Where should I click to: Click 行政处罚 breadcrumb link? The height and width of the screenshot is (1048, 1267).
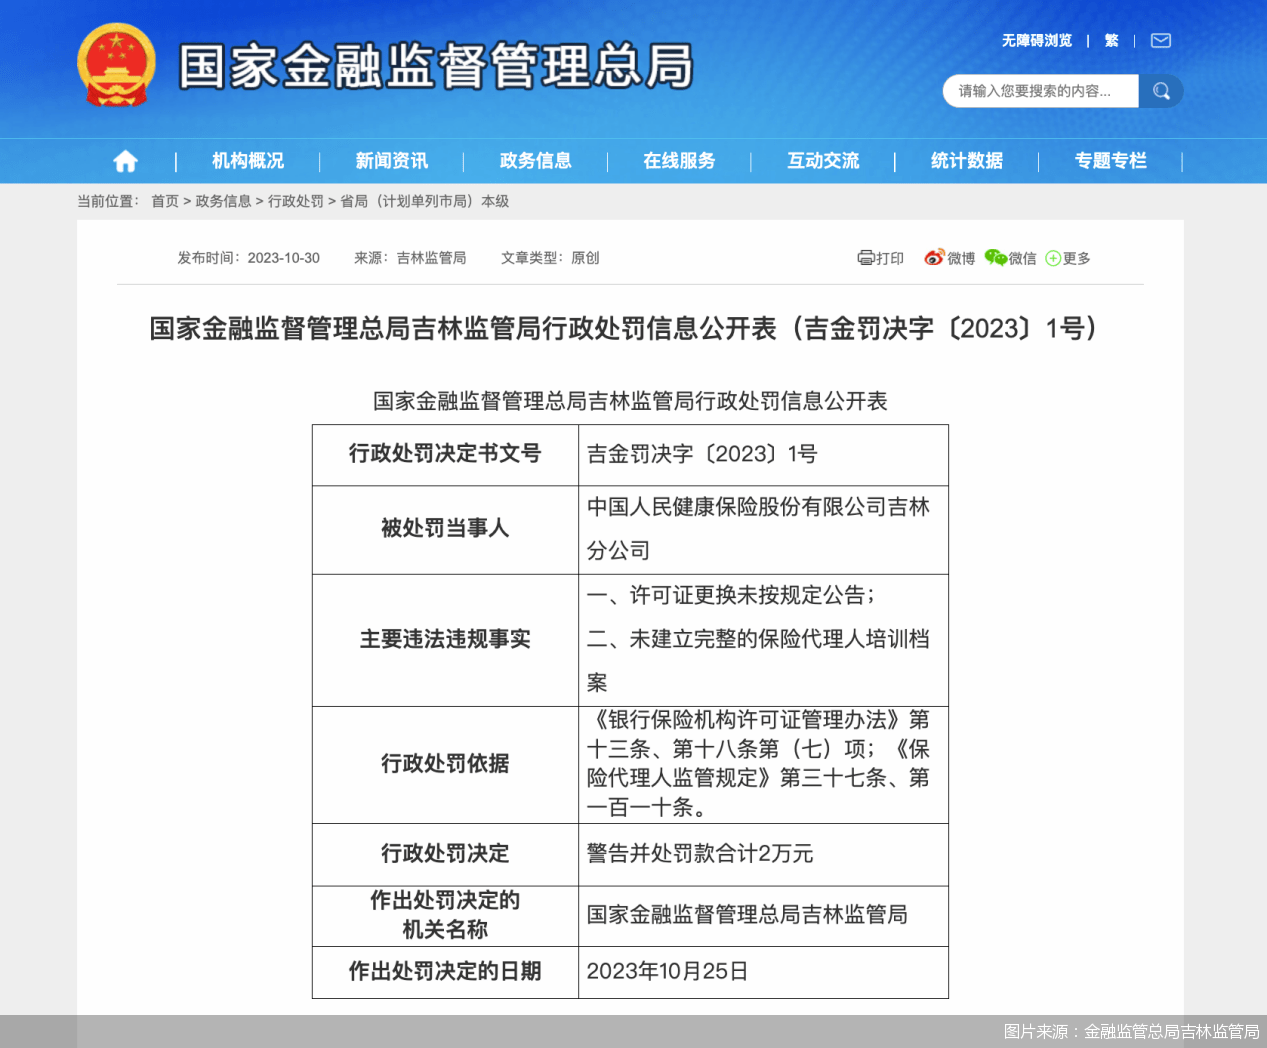point(295,201)
